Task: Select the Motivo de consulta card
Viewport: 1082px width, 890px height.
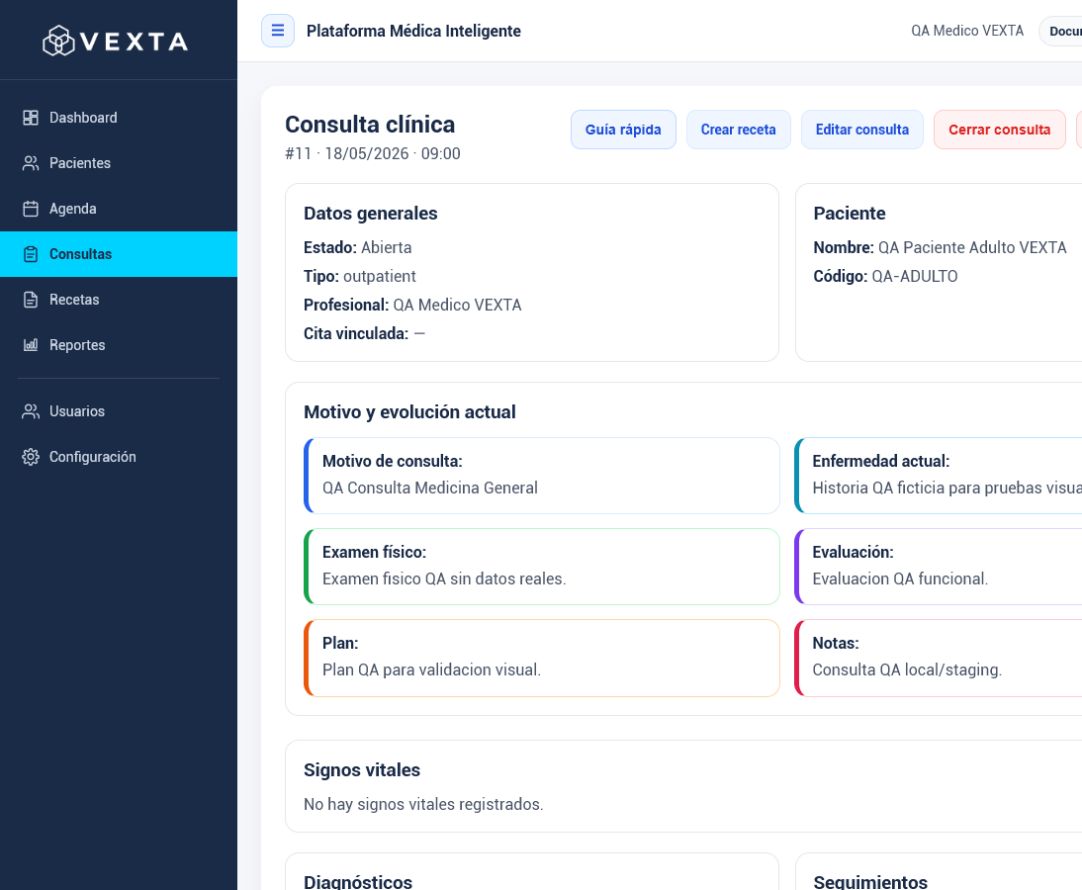Action: point(542,475)
